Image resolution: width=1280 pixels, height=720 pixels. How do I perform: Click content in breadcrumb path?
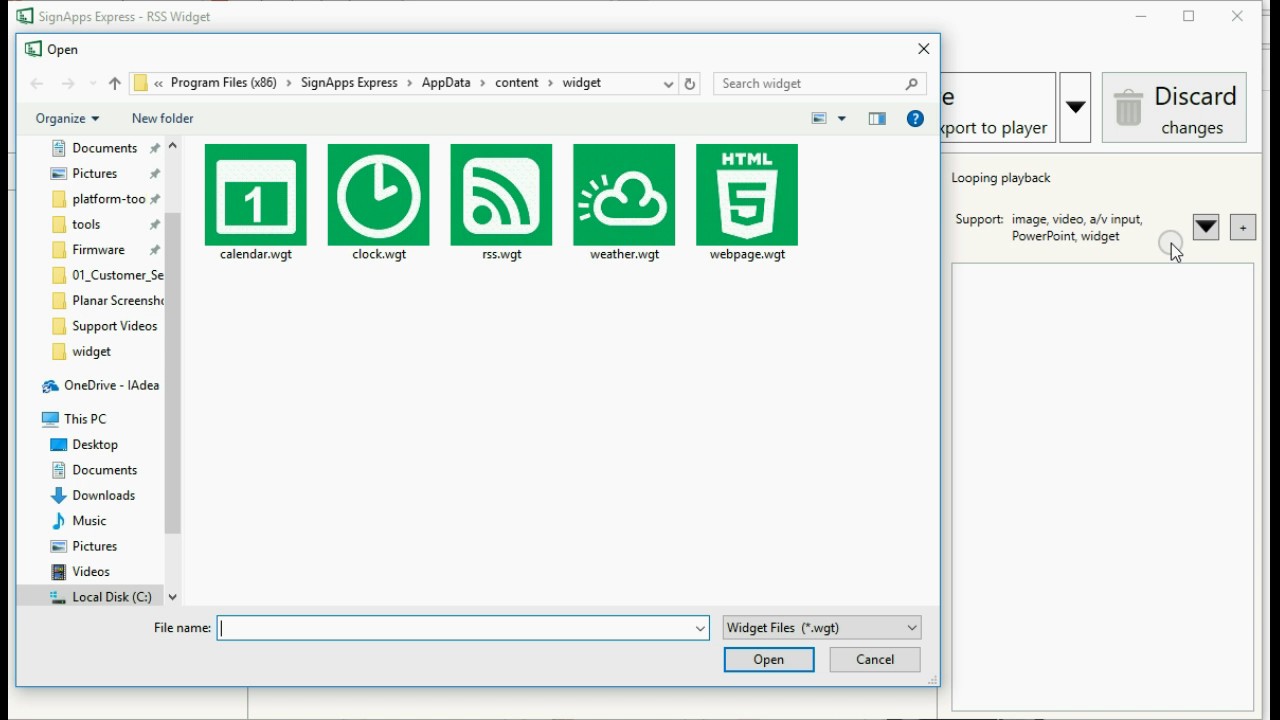tap(517, 83)
